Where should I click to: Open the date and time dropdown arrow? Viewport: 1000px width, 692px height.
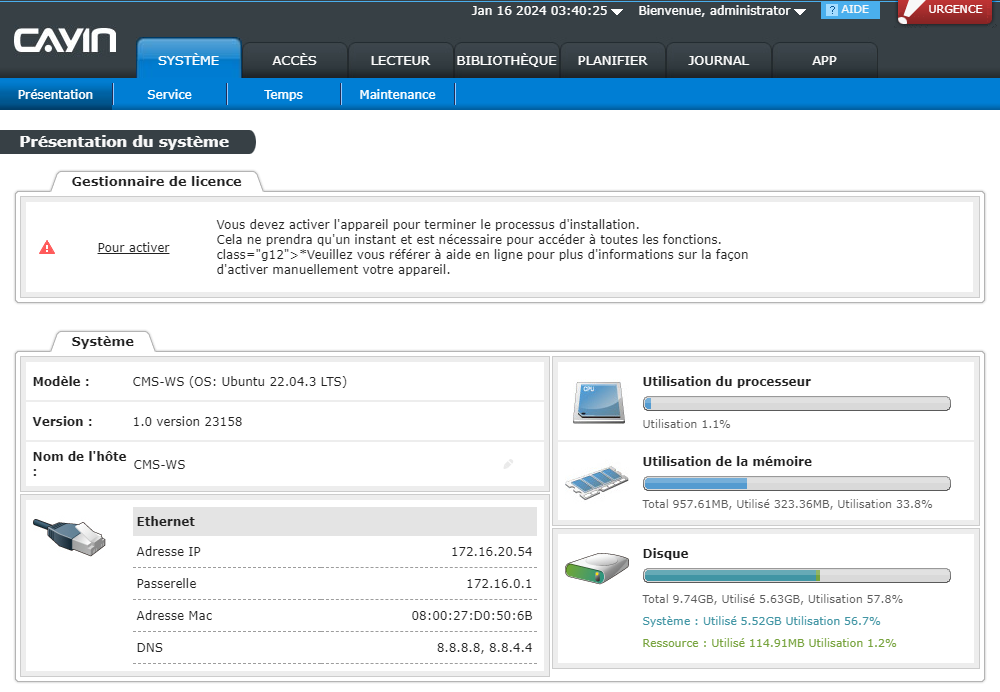[617, 11]
